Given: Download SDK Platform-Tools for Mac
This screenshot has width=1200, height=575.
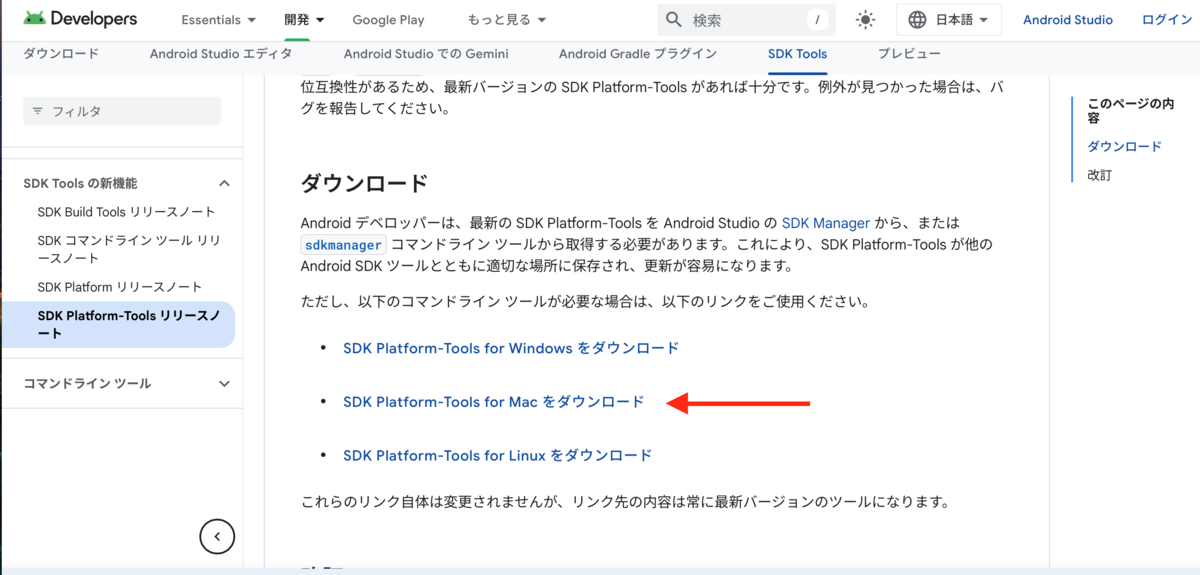Looking at the screenshot, I should pyautogui.click(x=494, y=402).
